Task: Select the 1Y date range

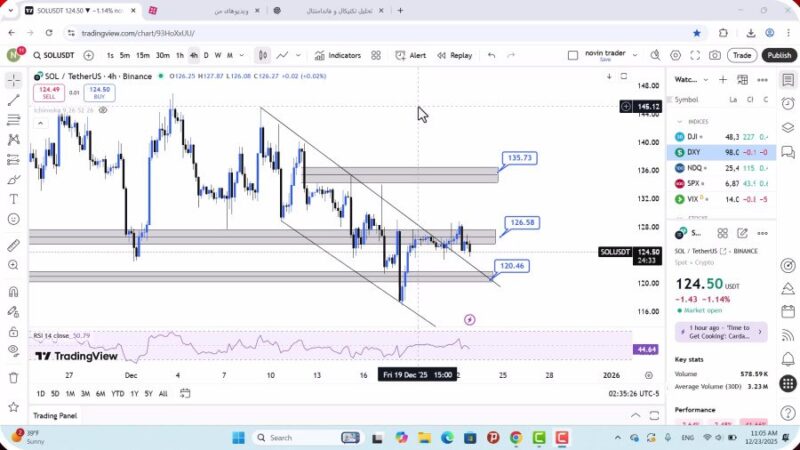Action: coord(133,393)
